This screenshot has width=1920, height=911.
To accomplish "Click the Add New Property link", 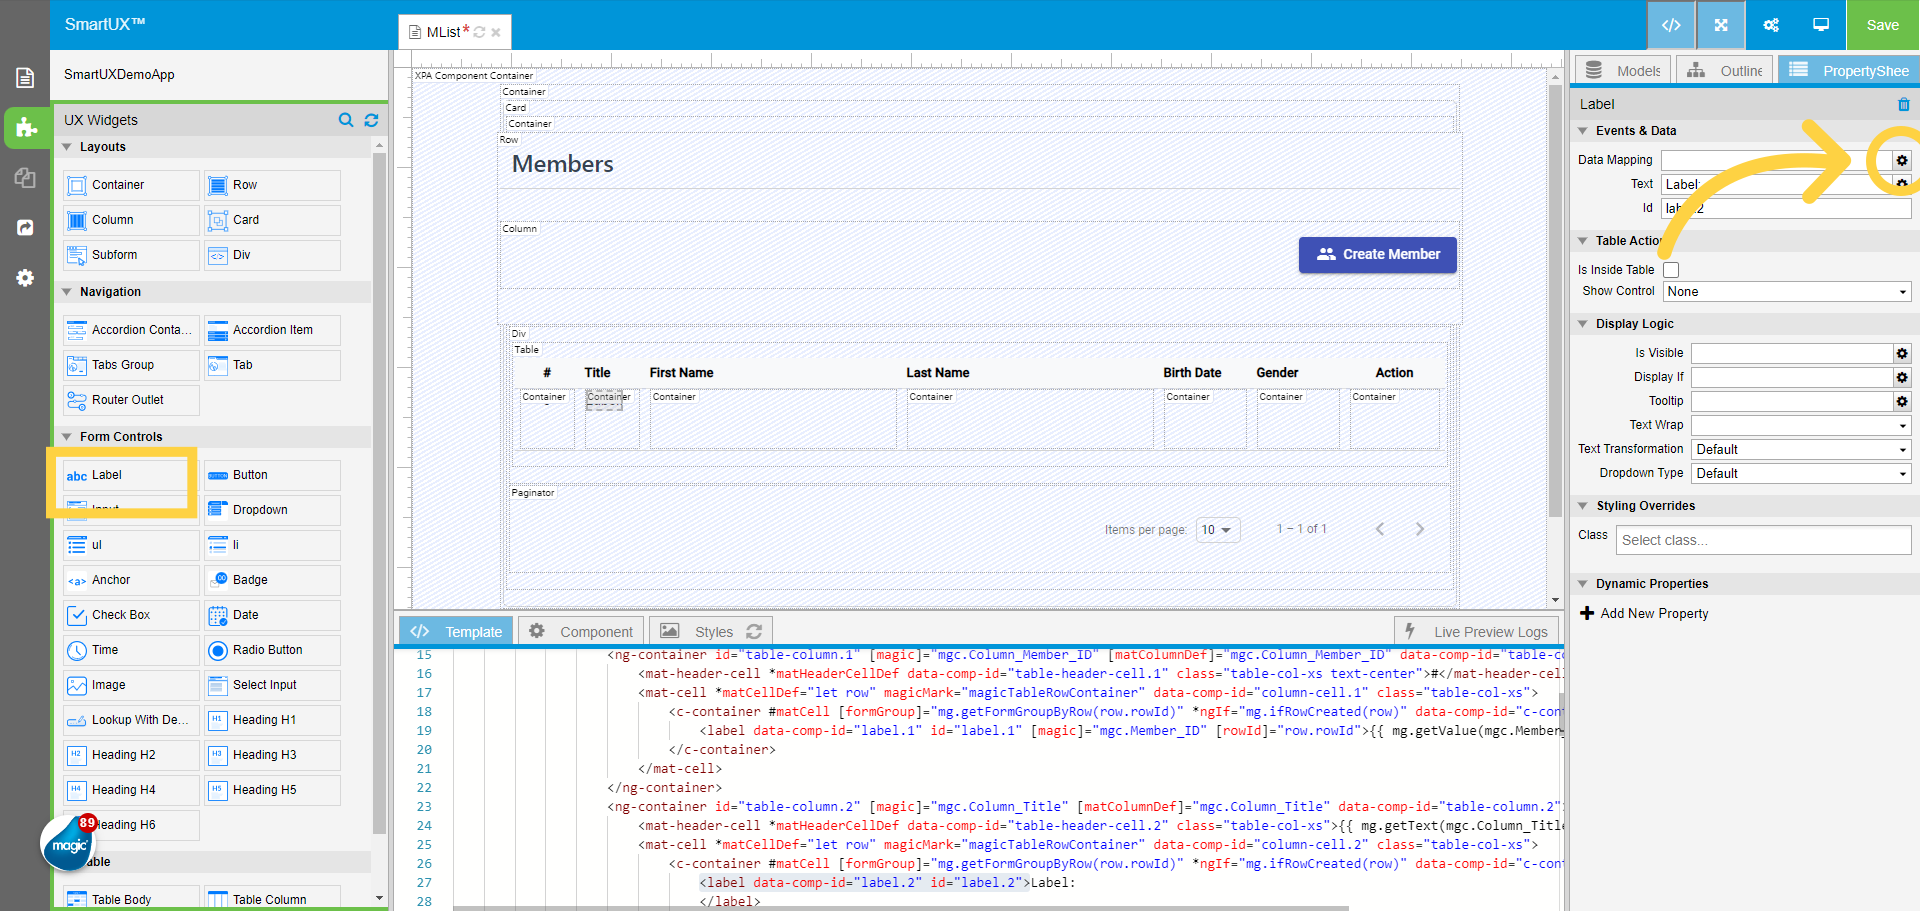I will 1652,613.
